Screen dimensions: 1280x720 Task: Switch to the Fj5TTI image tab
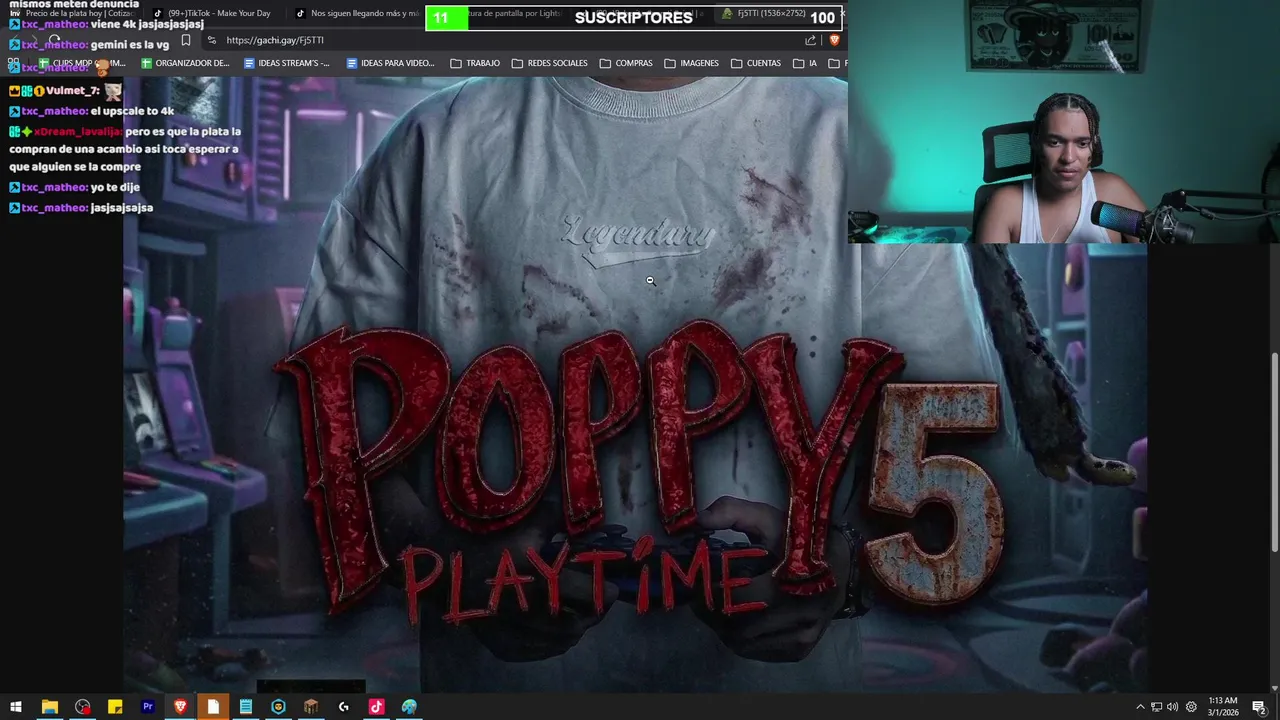[x=780, y=13]
